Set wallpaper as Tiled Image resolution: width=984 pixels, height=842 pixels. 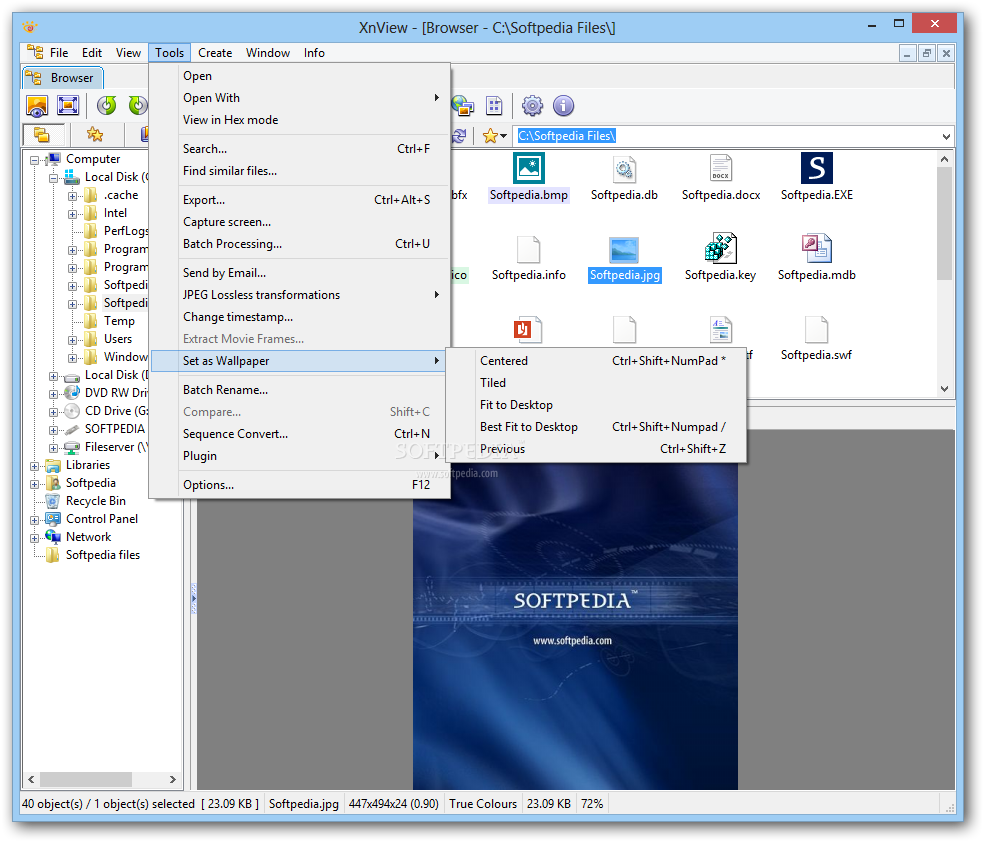click(596, 383)
